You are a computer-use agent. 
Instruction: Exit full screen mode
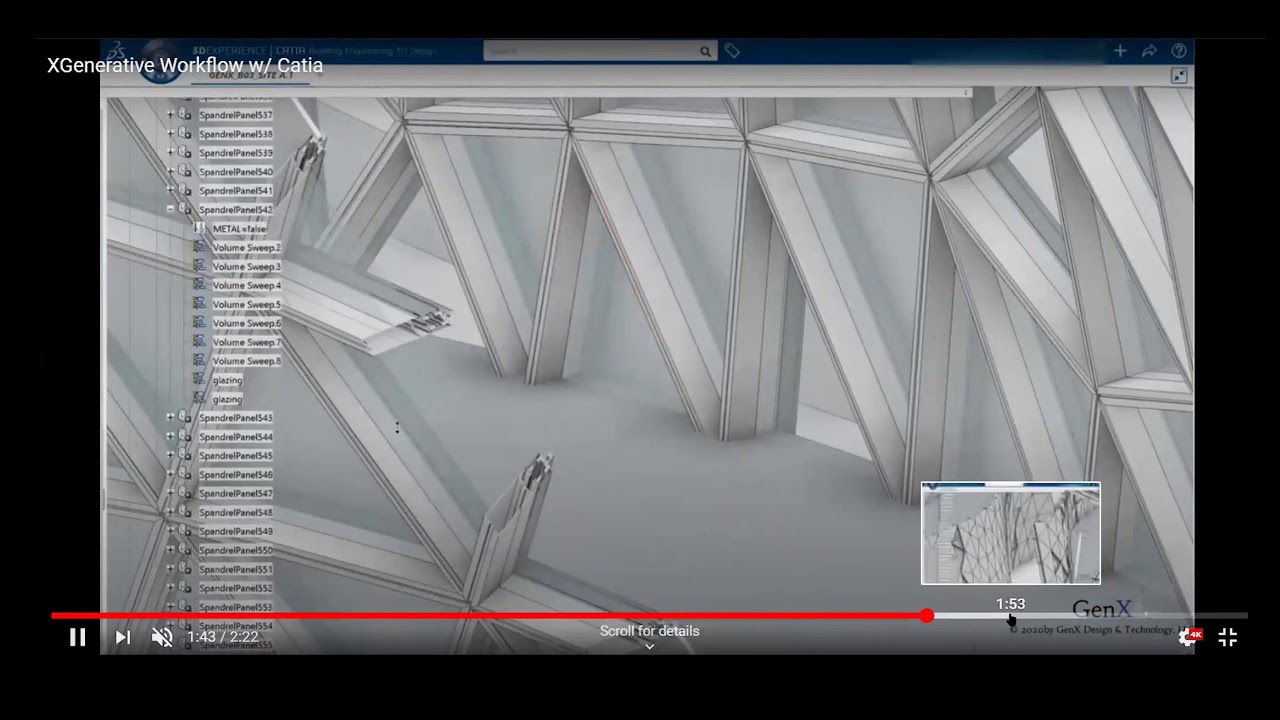click(1228, 637)
